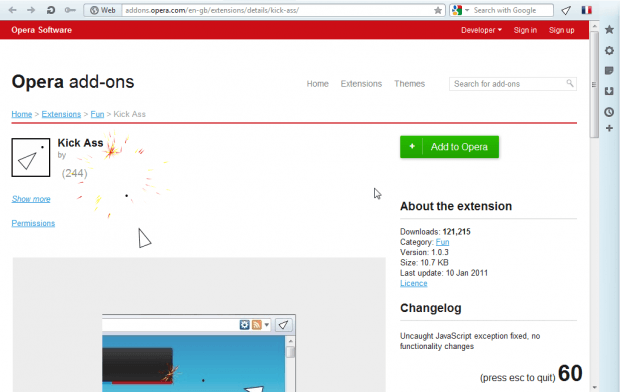Open the notes panel icon in sidebar
The width and height of the screenshot is (620, 392).
609,71
